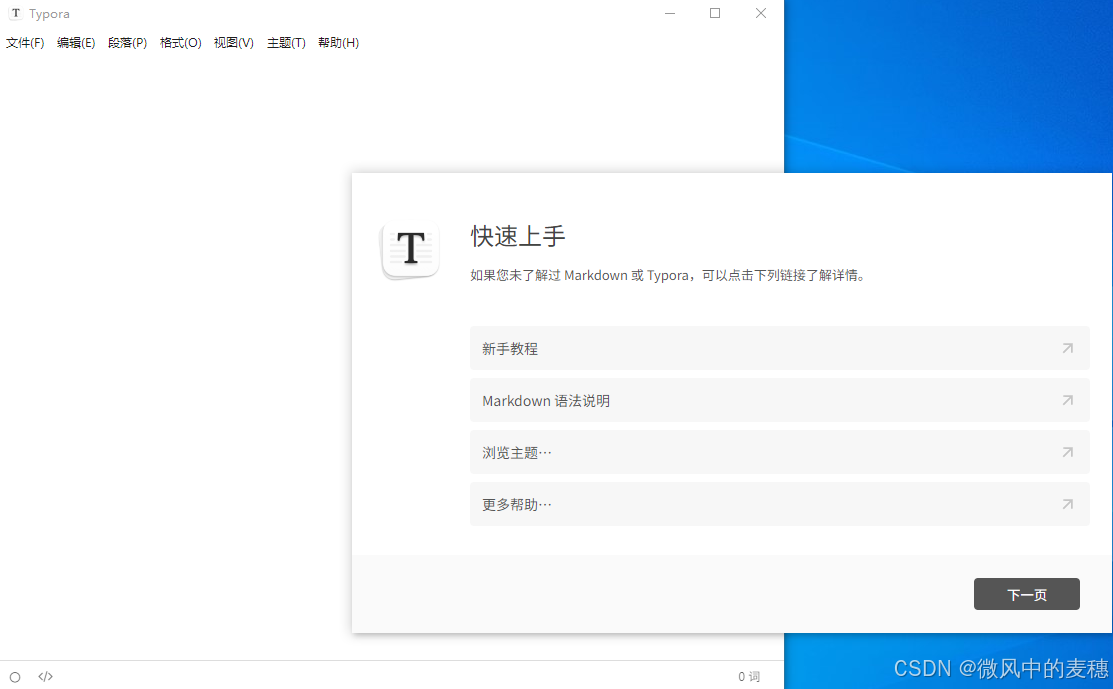The image size is (1113, 689).
Task: Open the 帮助(H) menu
Action: [x=339, y=43]
